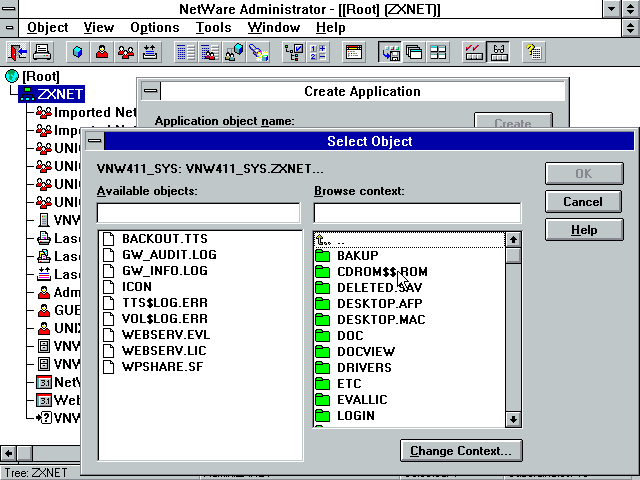
Task: Open the Object menu
Action: point(47,27)
